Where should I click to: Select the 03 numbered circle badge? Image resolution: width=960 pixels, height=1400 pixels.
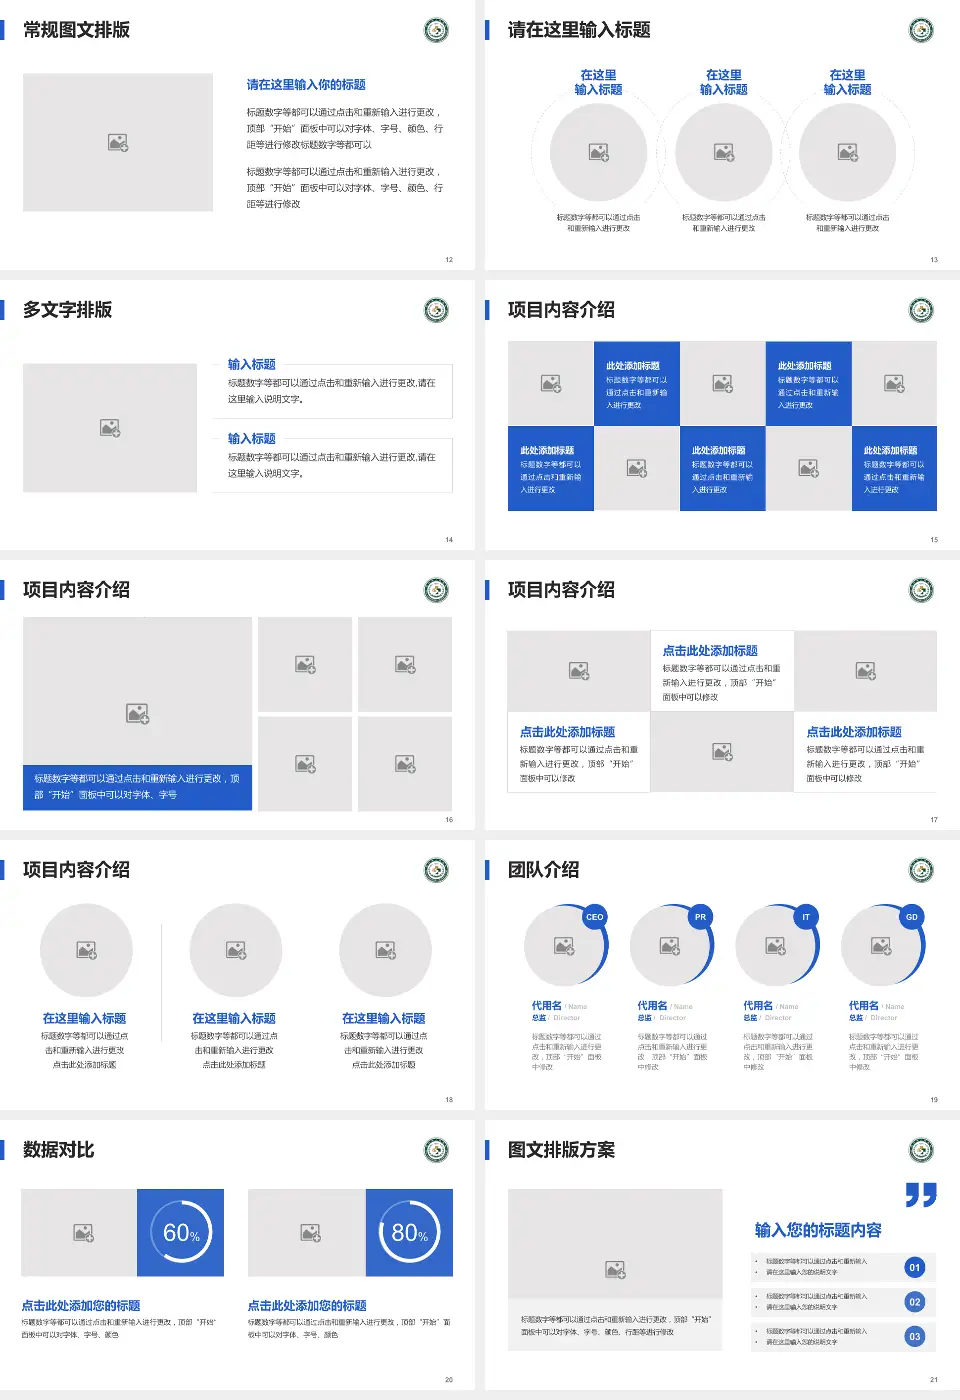pos(914,1337)
